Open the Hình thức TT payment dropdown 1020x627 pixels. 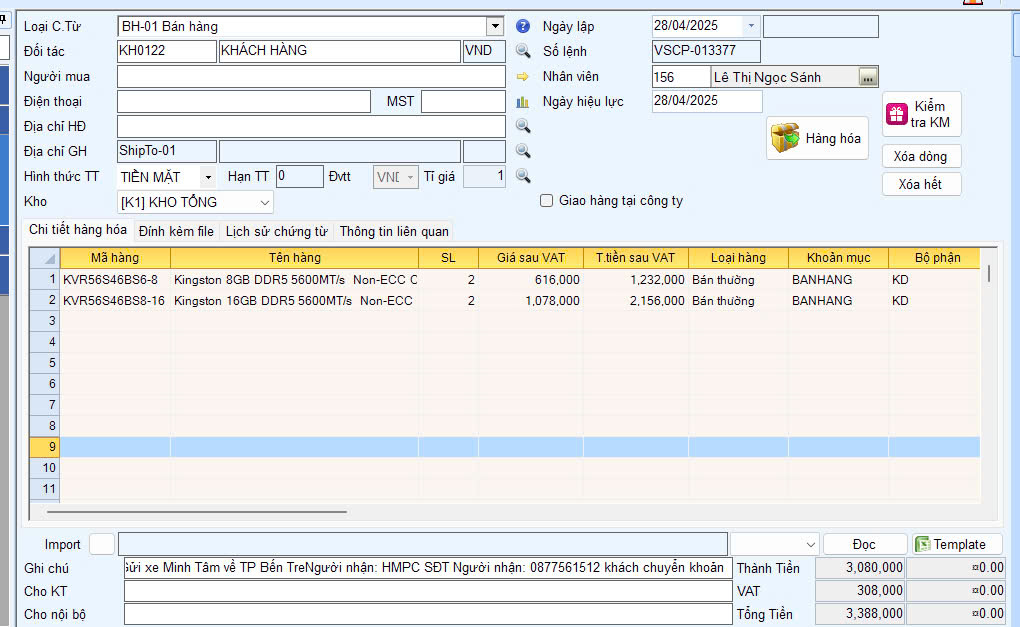tap(207, 177)
